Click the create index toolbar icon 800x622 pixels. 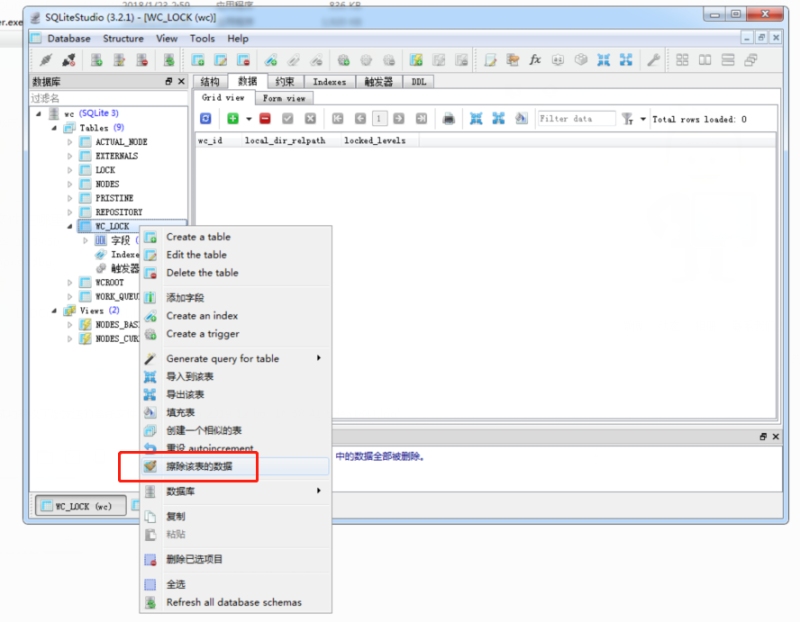point(271,60)
